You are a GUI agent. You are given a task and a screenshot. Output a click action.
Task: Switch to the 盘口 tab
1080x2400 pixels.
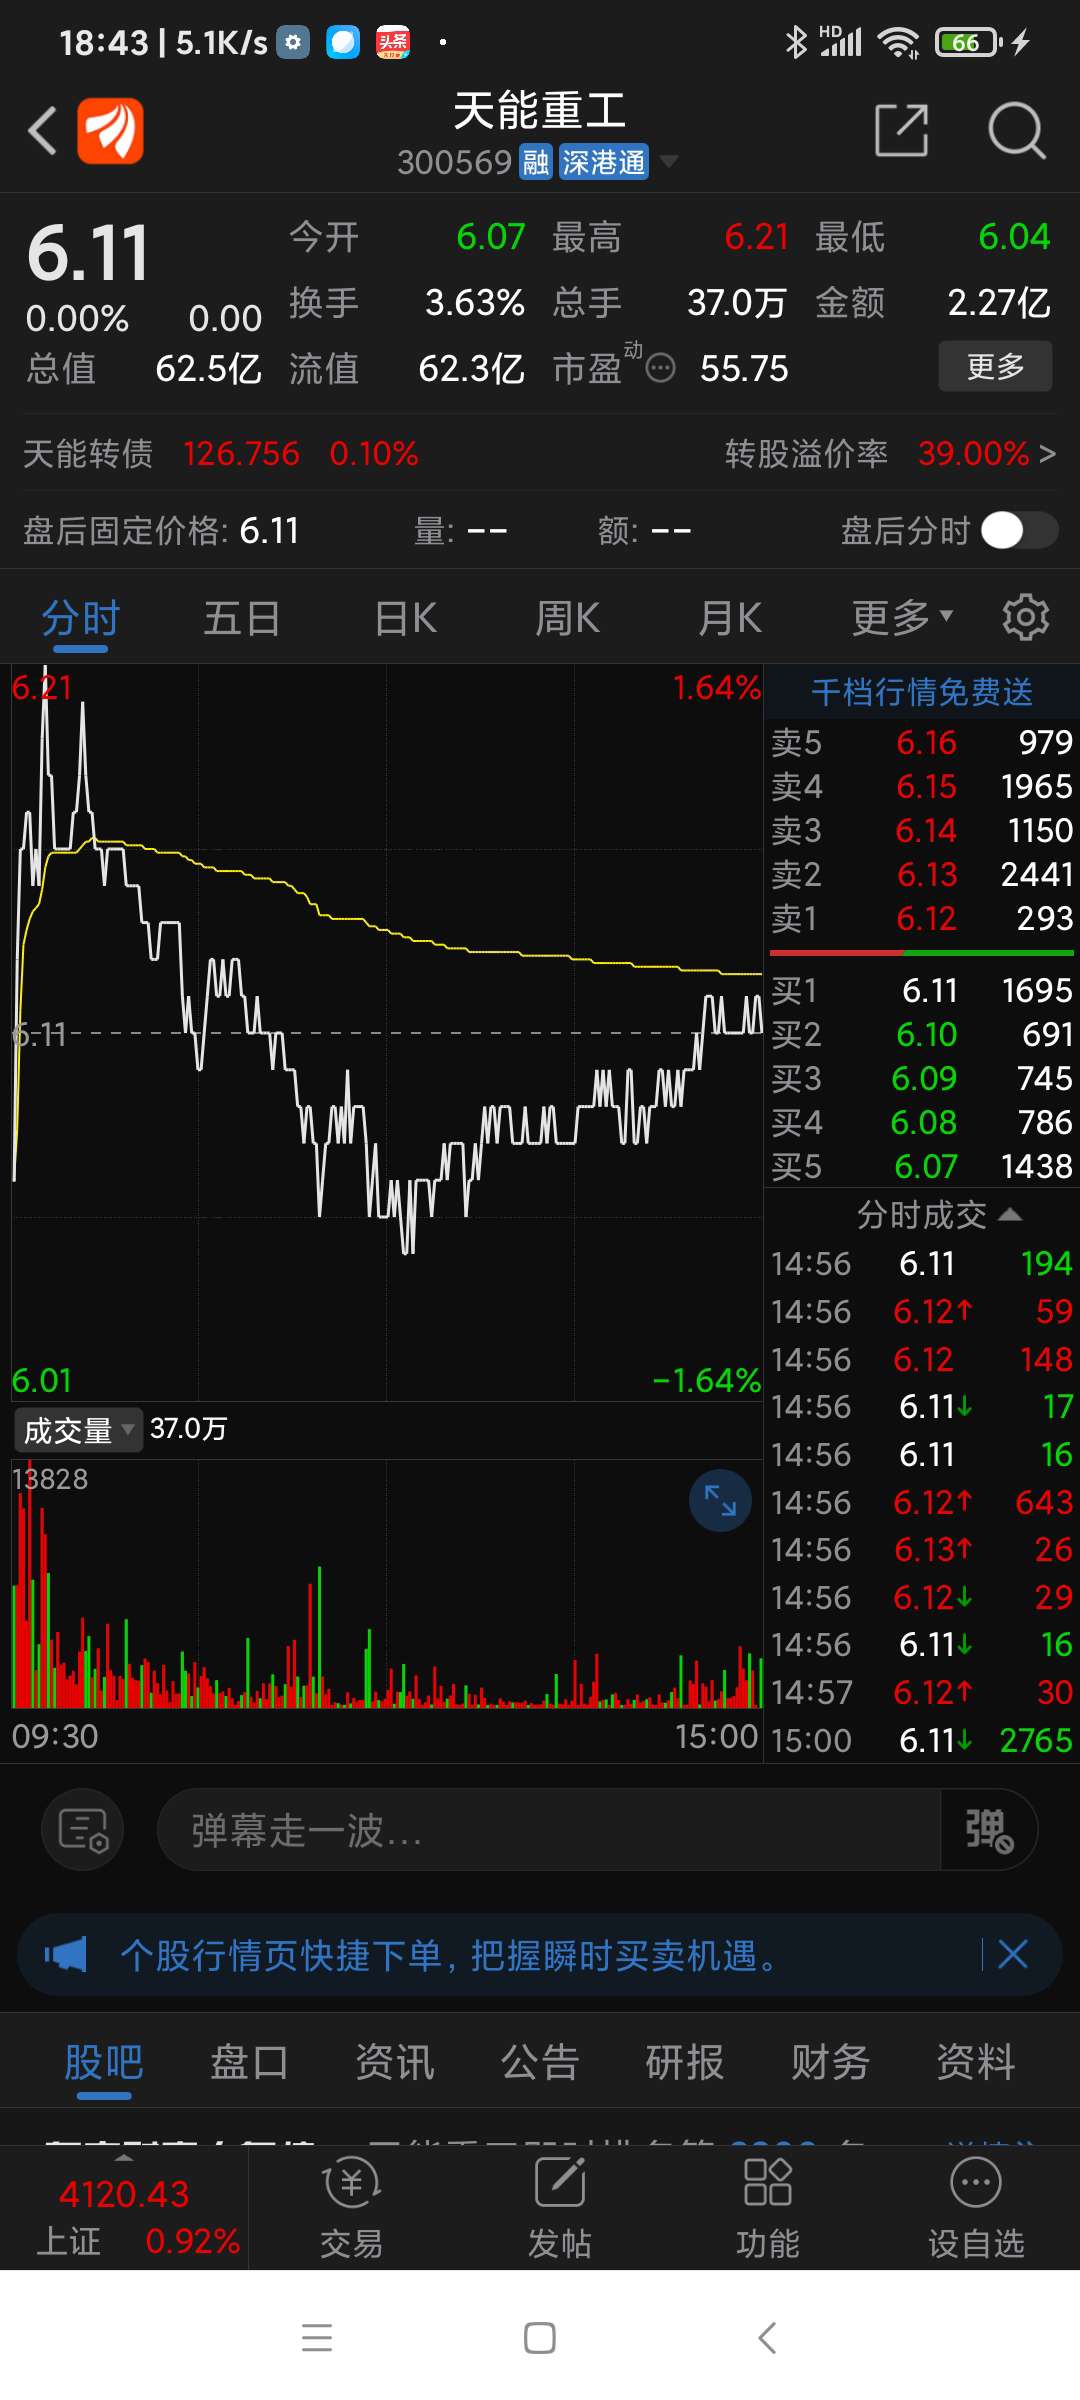249,2063
